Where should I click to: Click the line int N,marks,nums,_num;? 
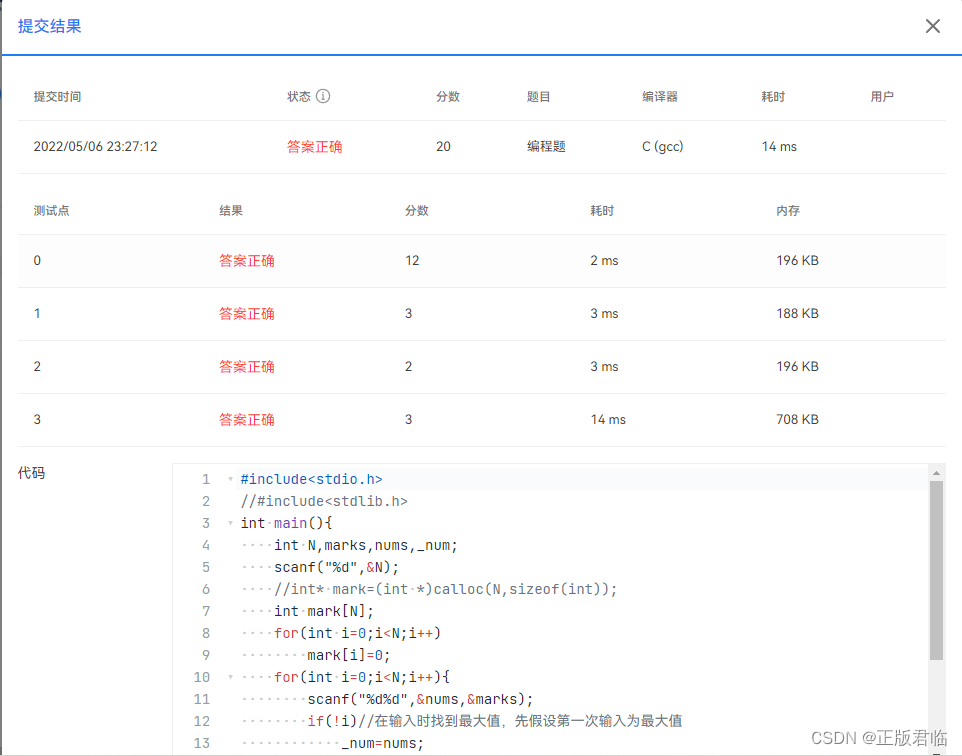(x=366, y=546)
